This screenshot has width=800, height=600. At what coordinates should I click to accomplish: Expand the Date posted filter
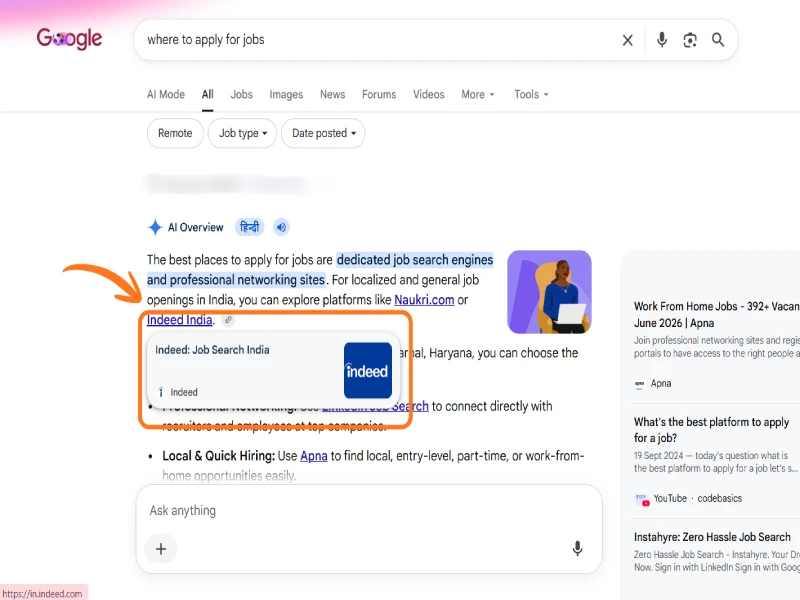click(x=323, y=133)
